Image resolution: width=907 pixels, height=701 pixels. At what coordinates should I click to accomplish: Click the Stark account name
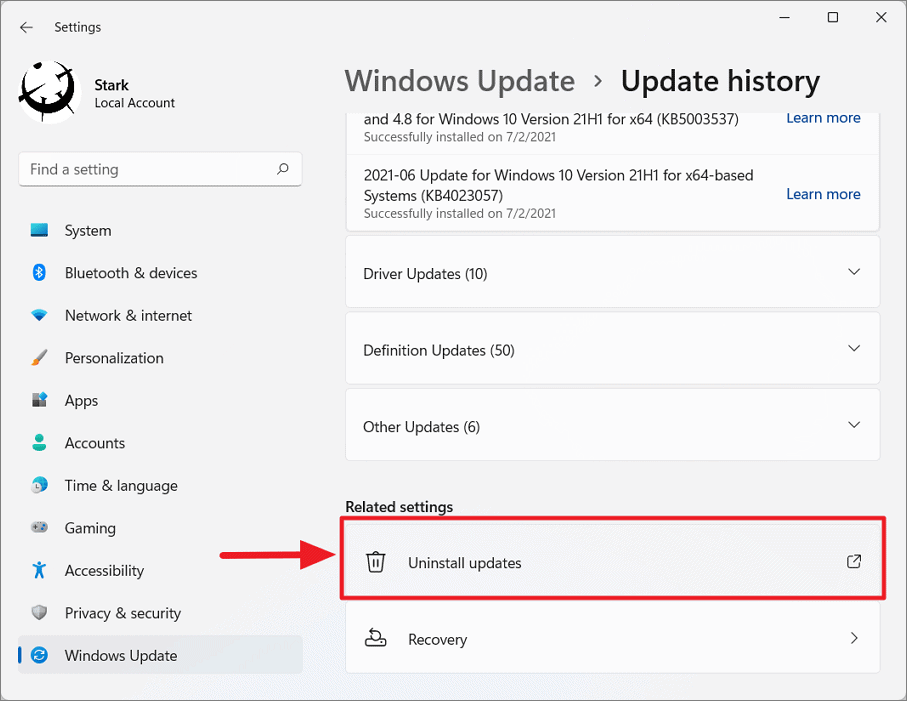tap(111, 85)
